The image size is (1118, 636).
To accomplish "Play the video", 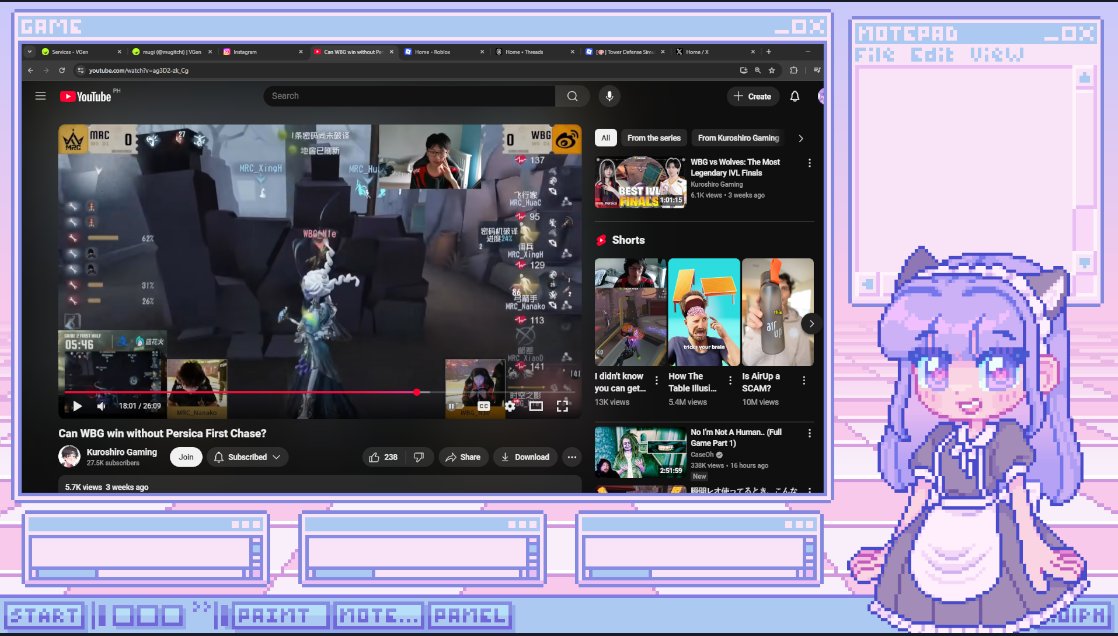I will pos(77,406).
